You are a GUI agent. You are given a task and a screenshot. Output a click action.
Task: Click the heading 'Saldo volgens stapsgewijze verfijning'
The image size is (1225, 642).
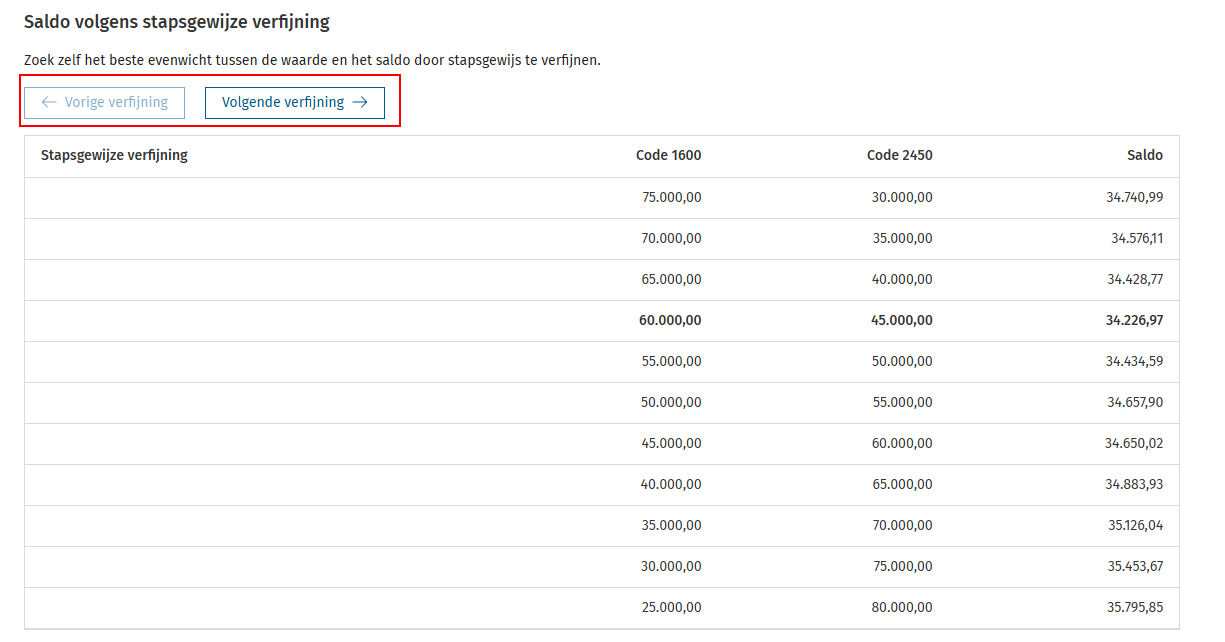[176, 21]
